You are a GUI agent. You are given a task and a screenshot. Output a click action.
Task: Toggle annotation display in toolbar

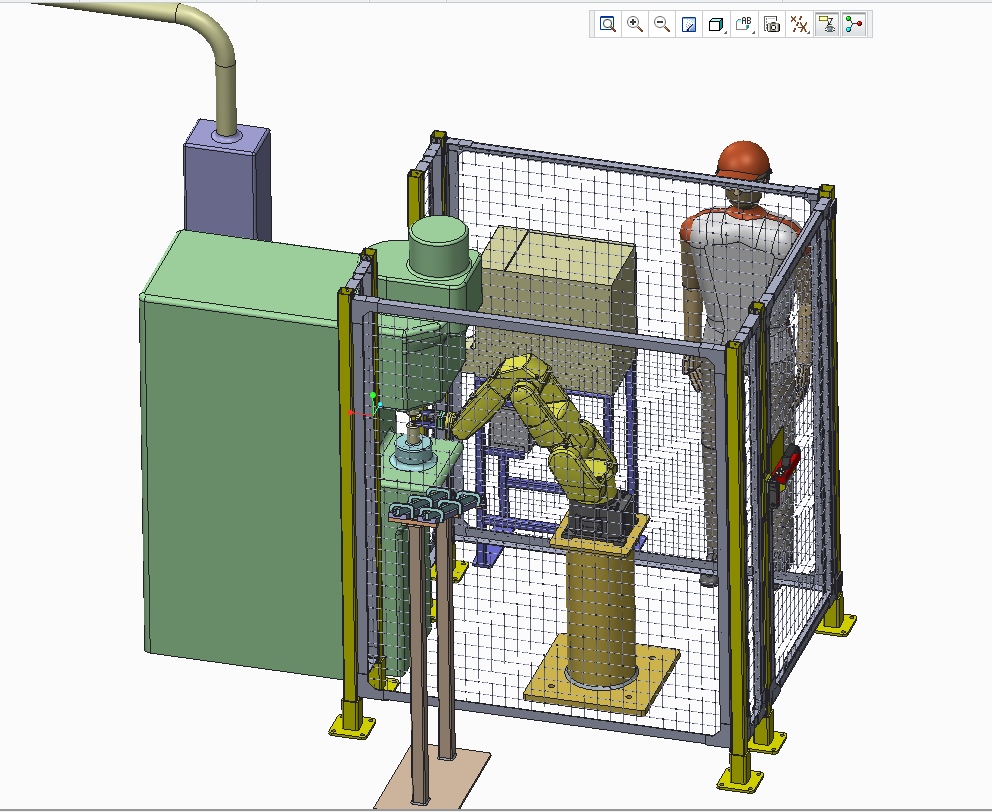click(x=826, y=25)
